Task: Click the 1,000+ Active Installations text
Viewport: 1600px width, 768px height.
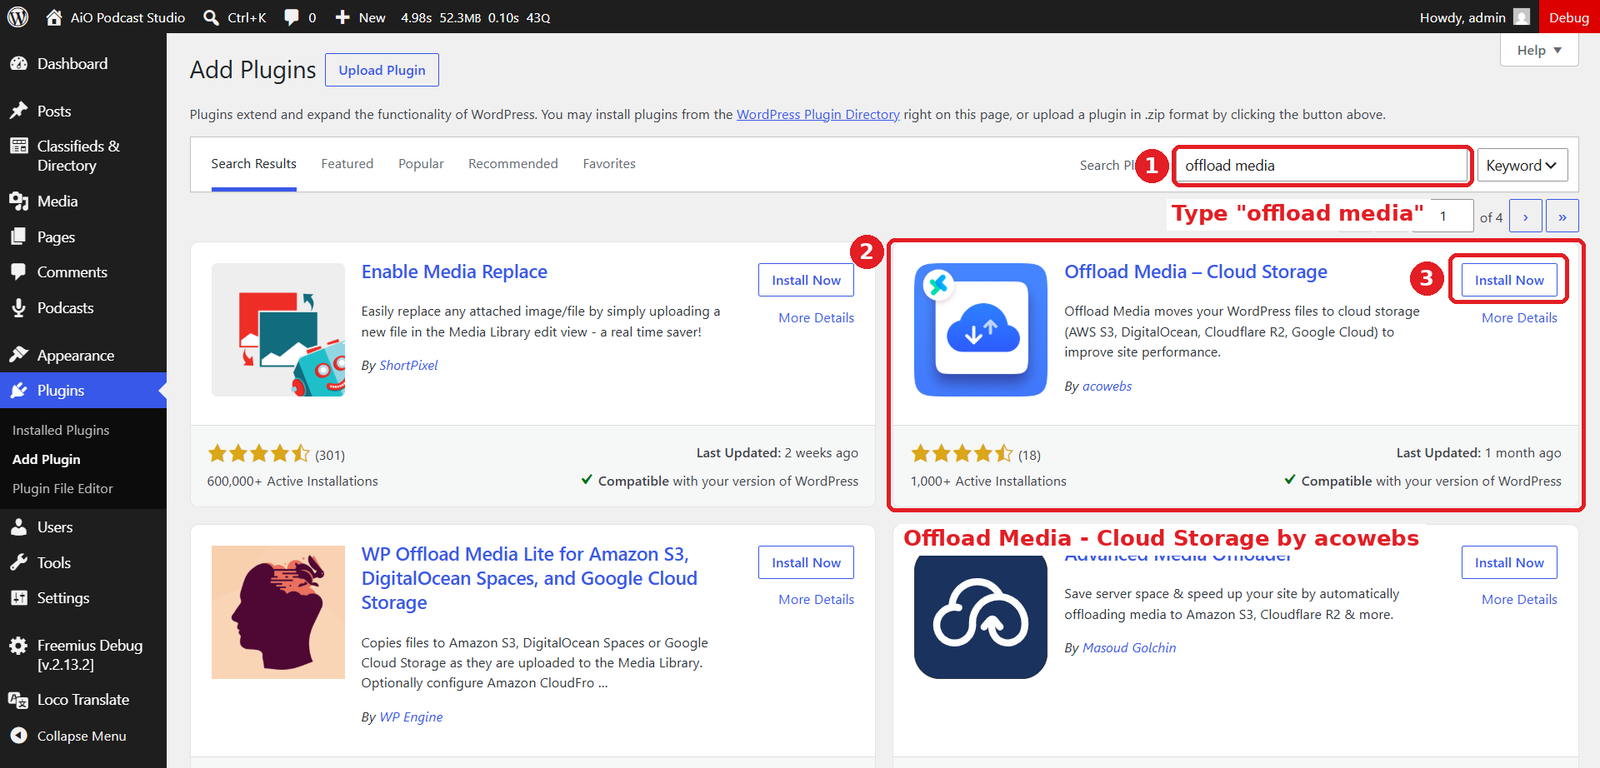Action: pyautogui.click(x=988, y=481)
